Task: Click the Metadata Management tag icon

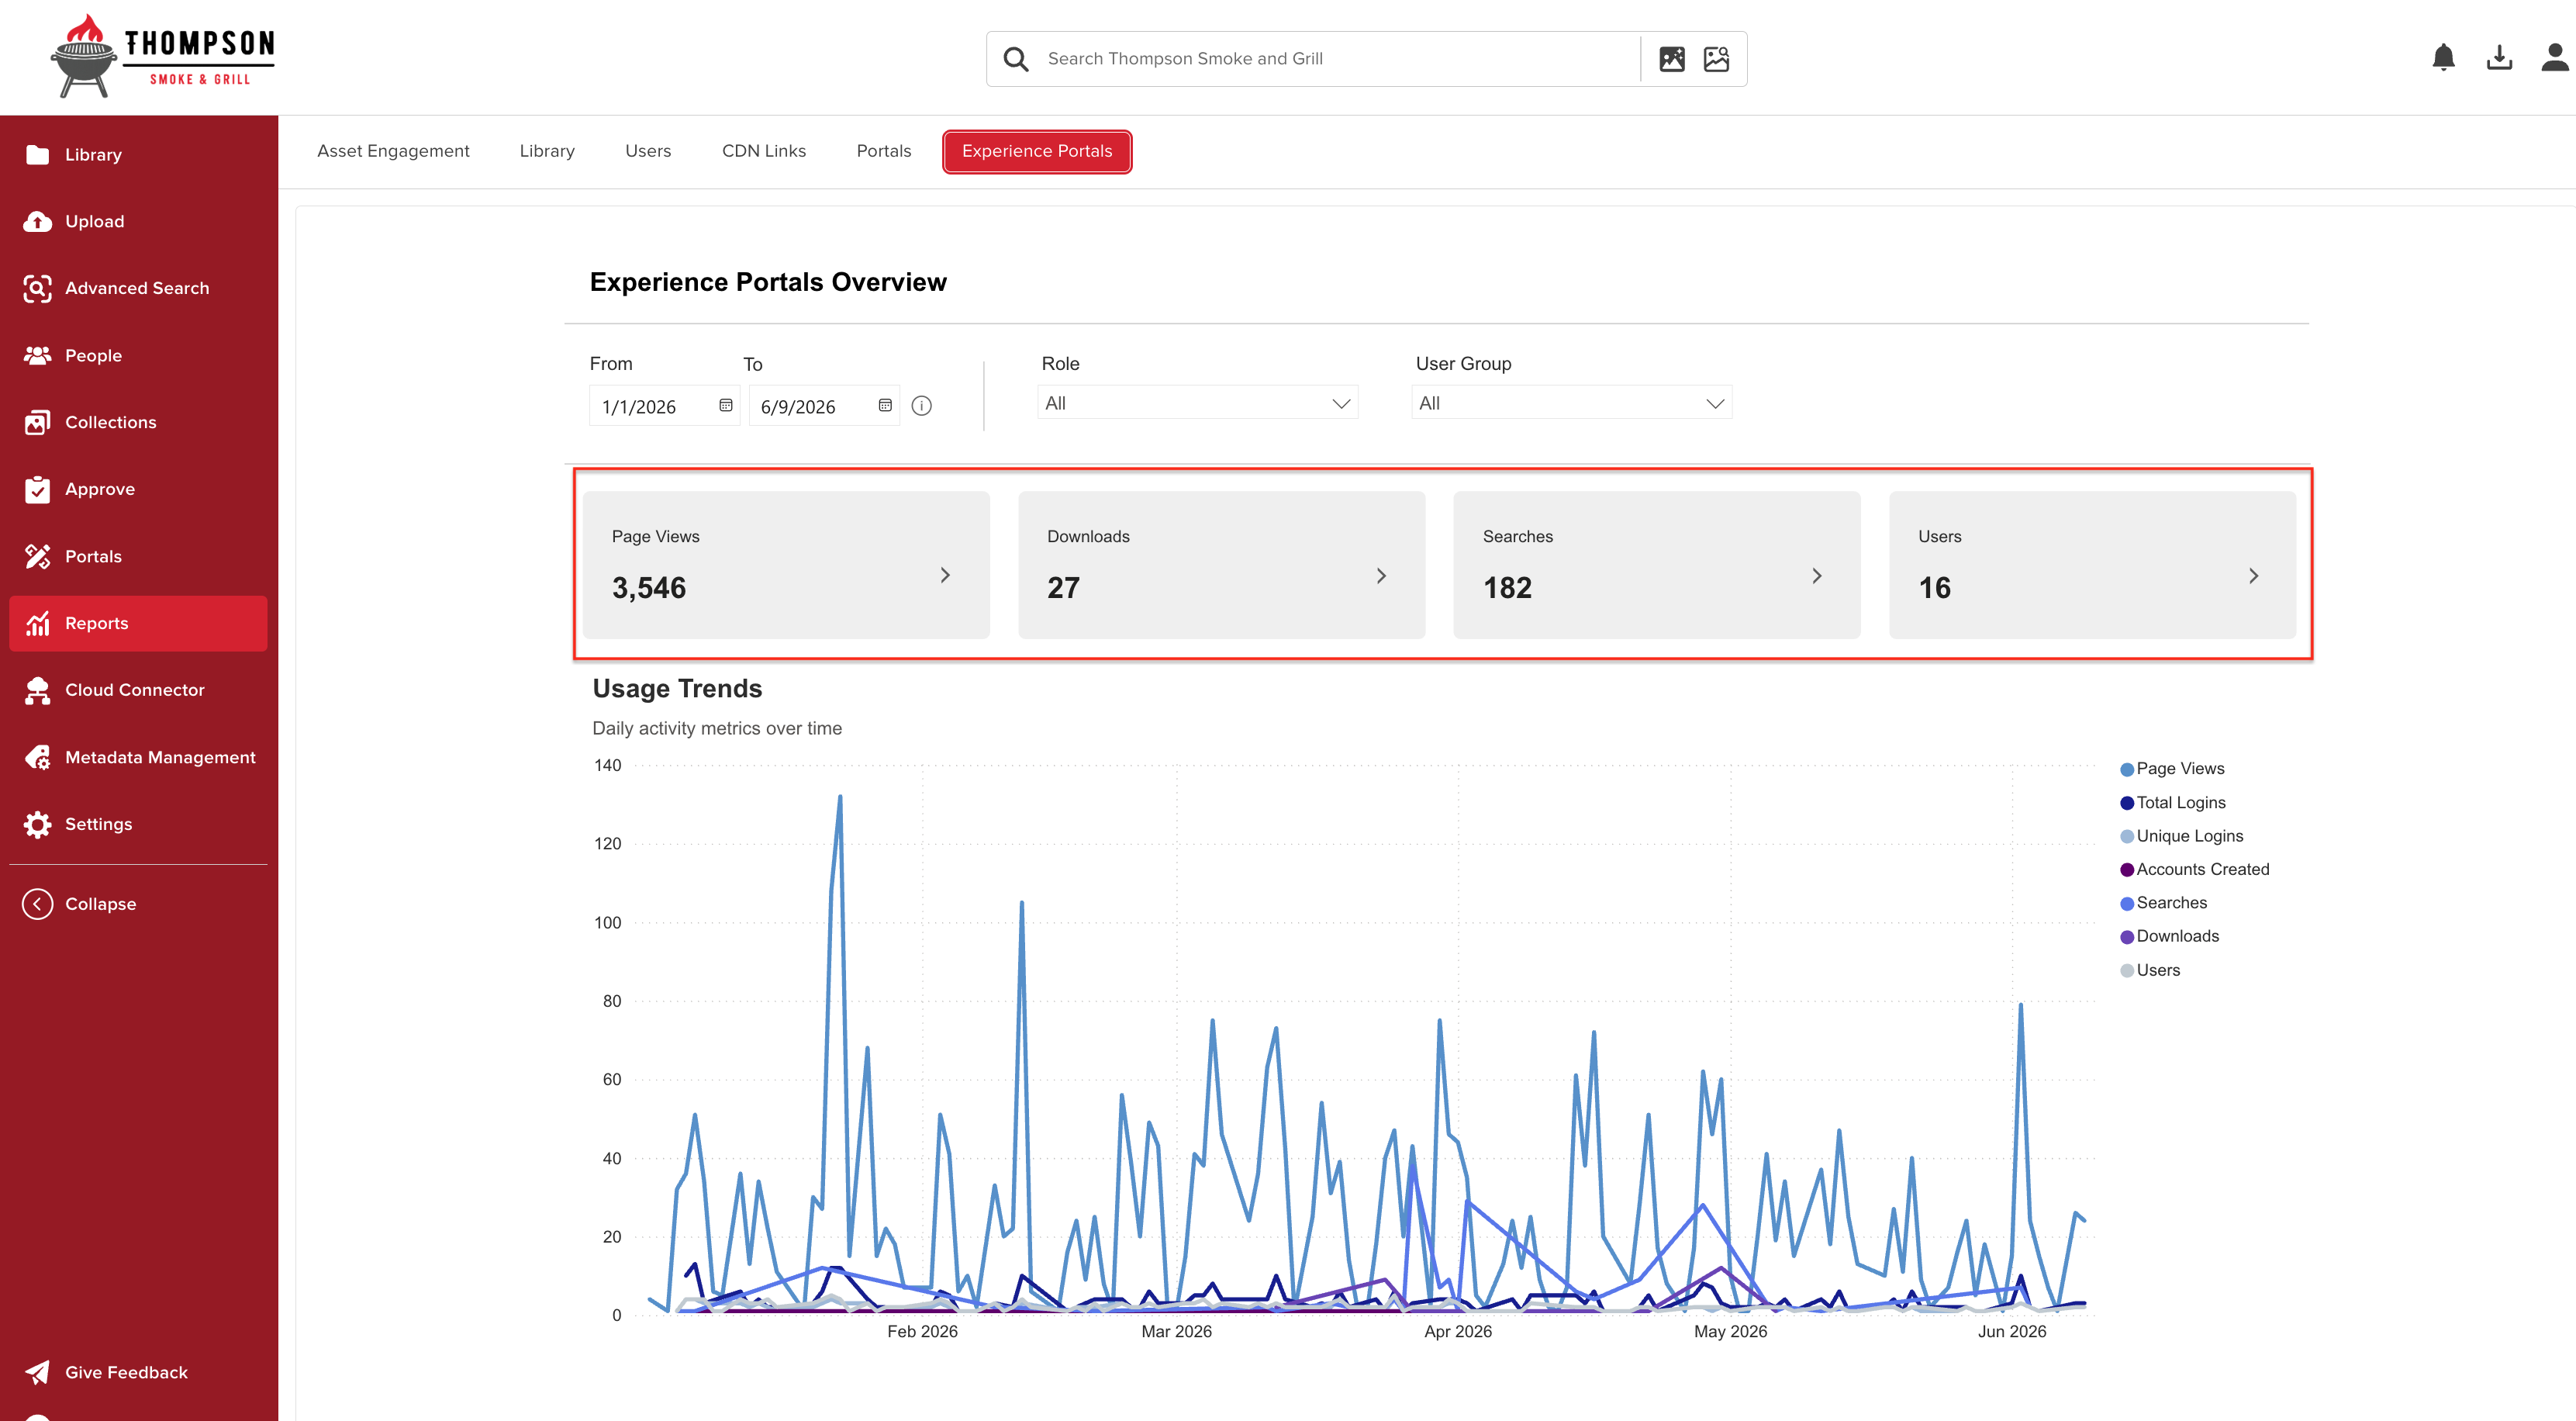Action: coord(37,757)
